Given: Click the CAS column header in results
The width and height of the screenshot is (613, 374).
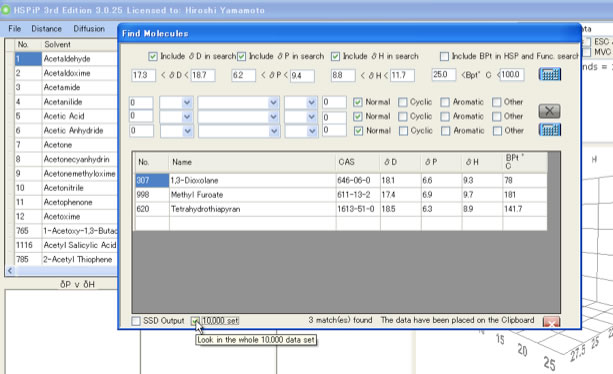Looking at the screenshot, I should click(358, 162).
